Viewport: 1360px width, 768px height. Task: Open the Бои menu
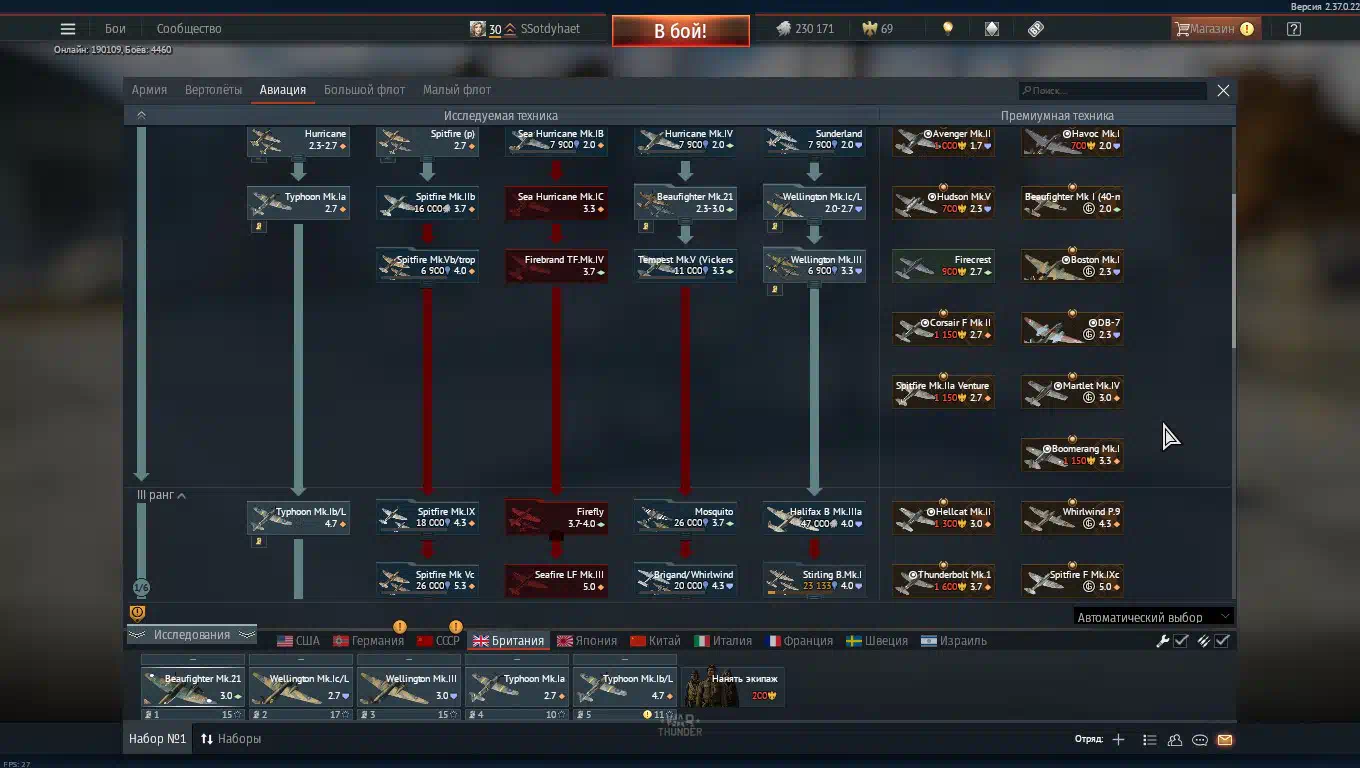pos(115,29)
